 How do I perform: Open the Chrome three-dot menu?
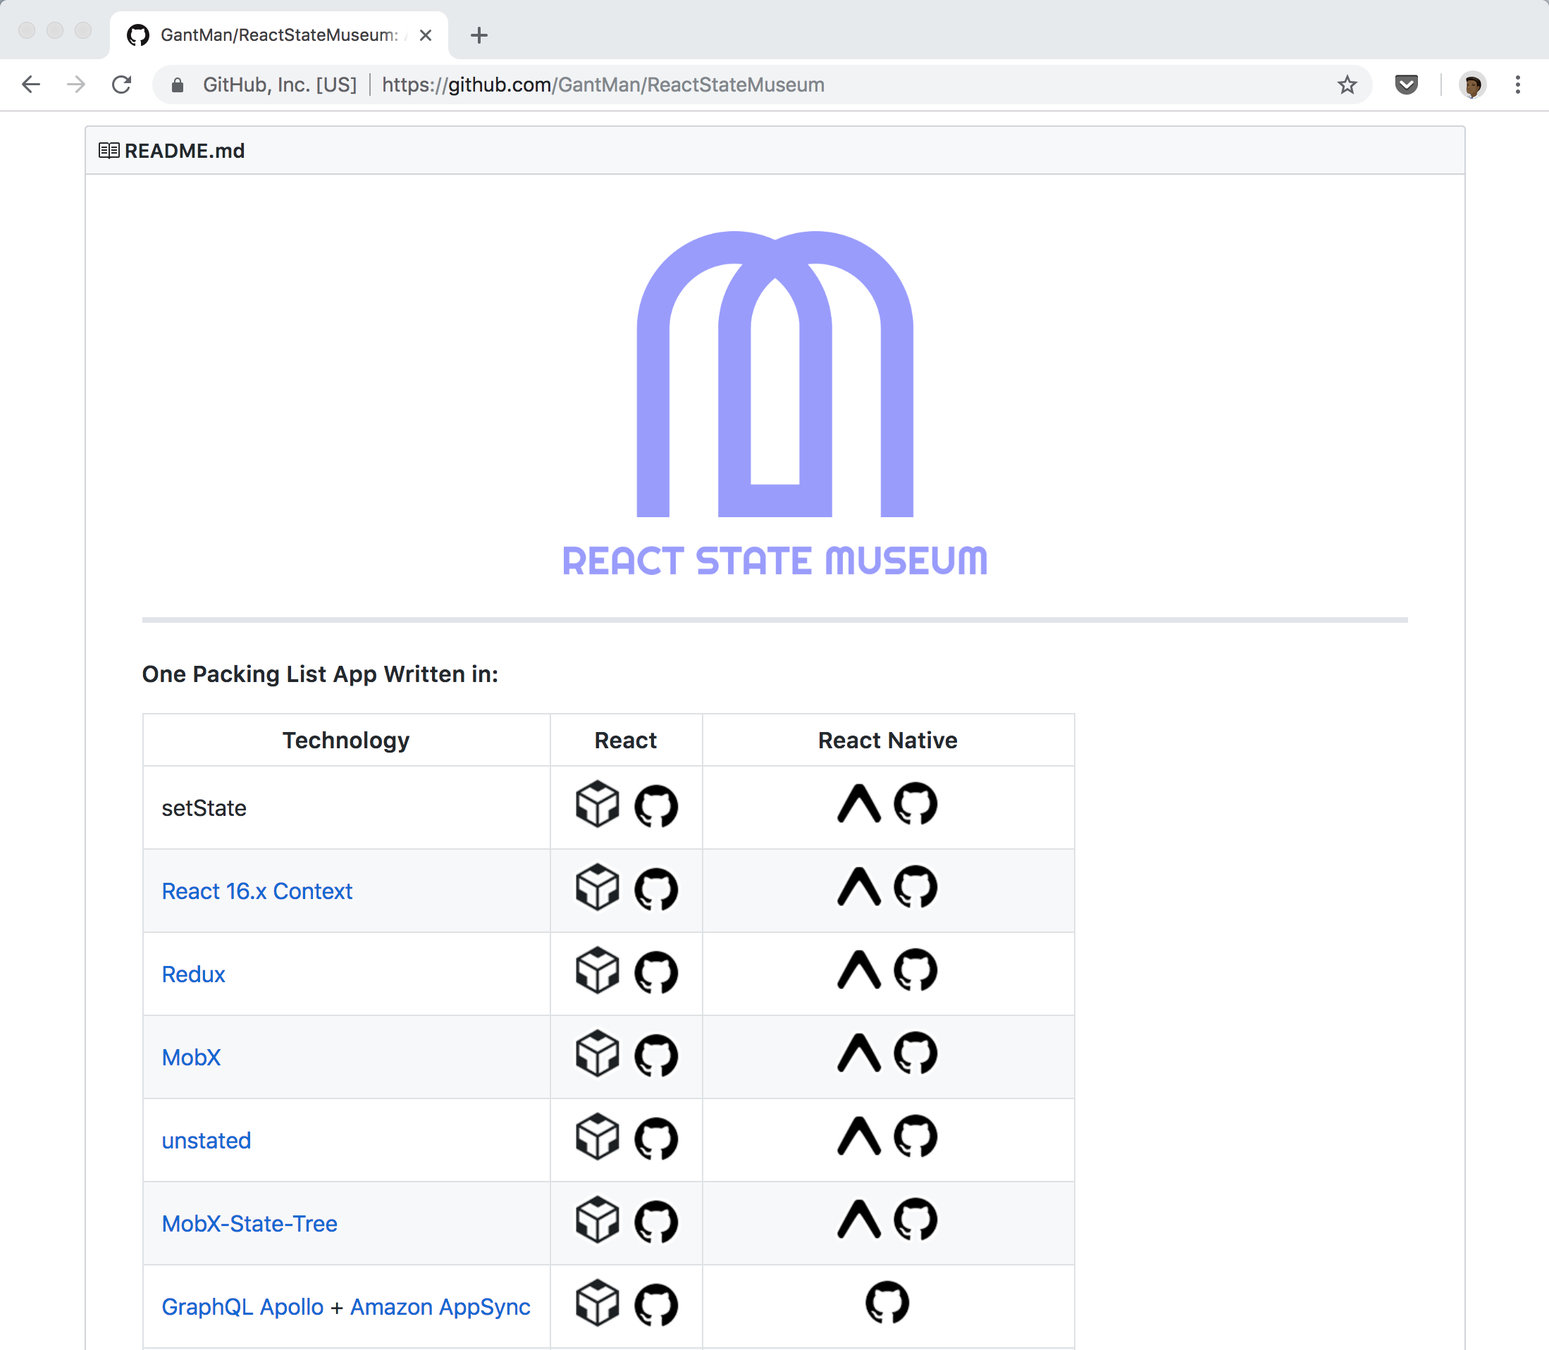click(x=1517, y=85)
